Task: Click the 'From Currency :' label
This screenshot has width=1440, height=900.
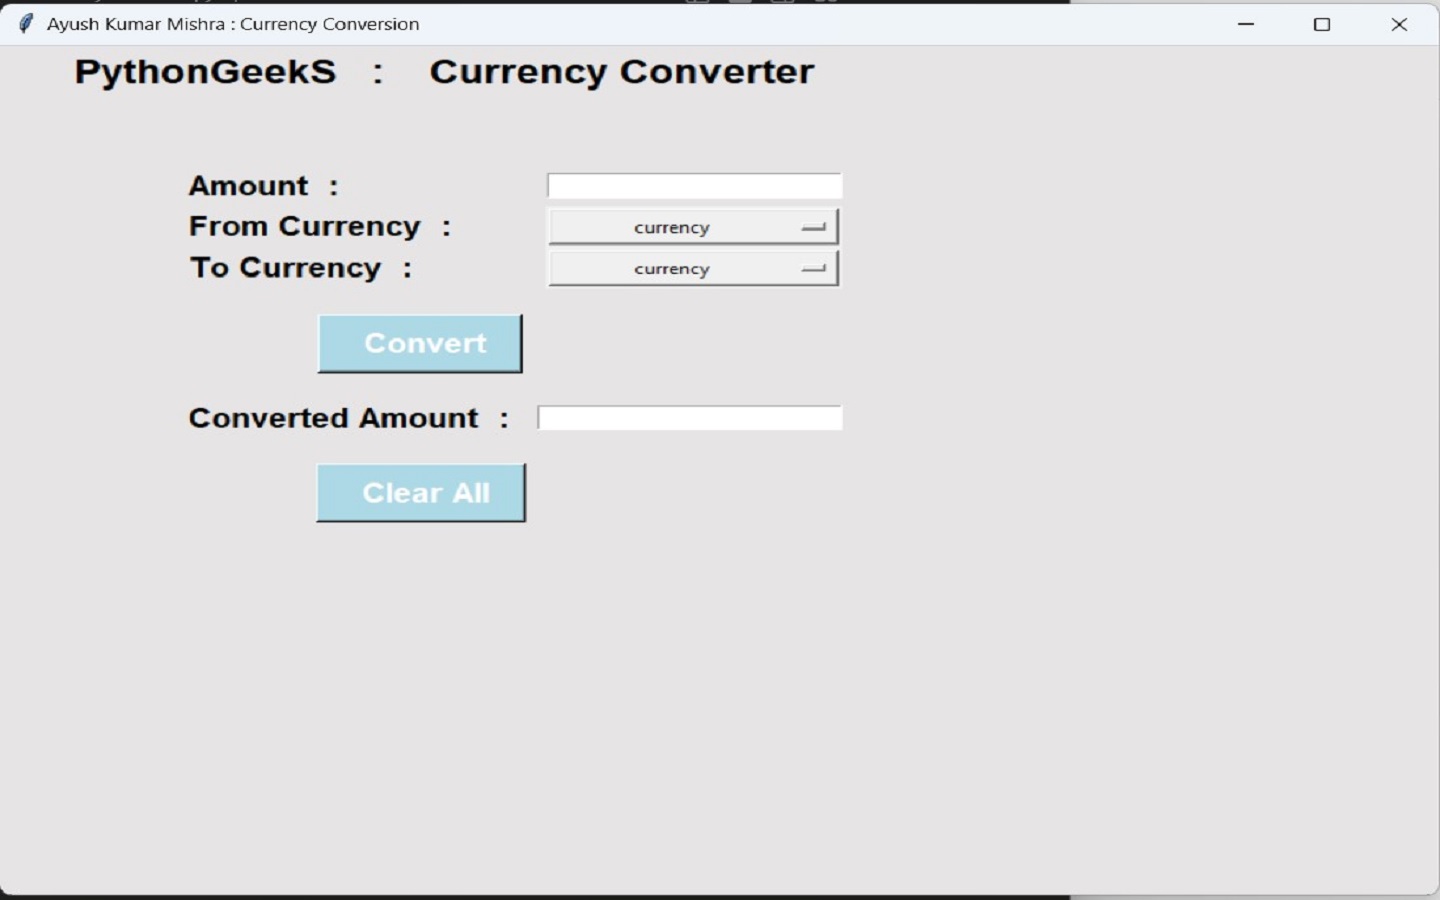Action: click(320, 227)
